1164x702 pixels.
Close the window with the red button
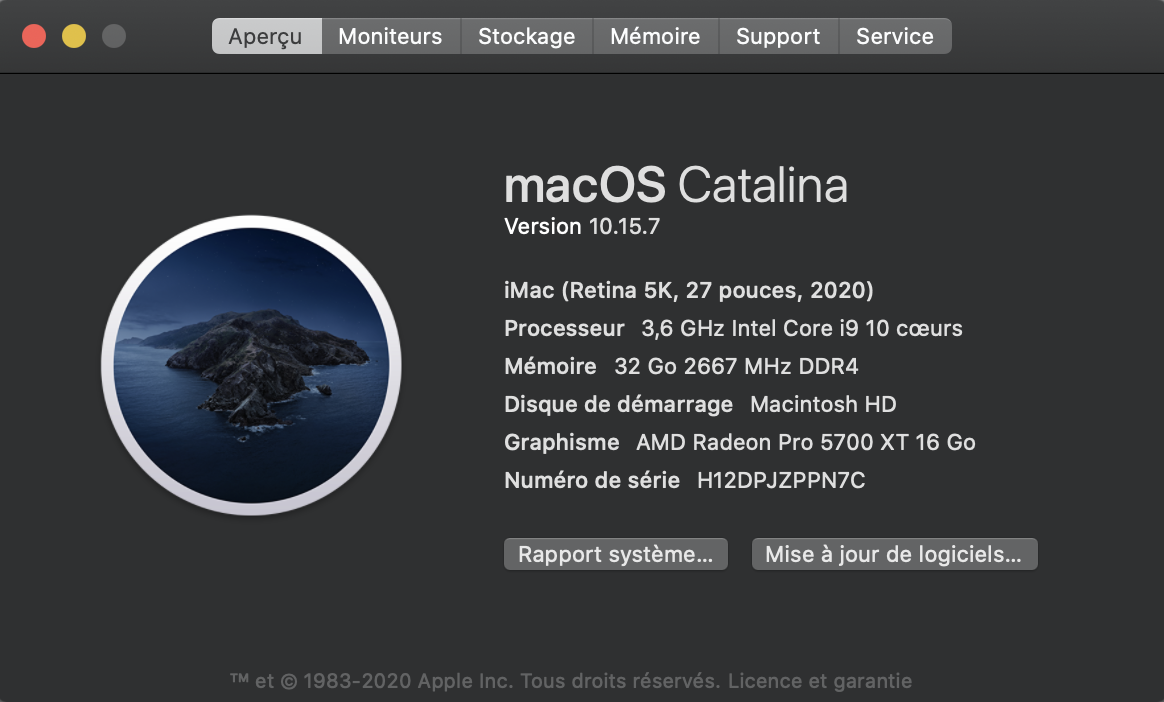coord(34,36)
